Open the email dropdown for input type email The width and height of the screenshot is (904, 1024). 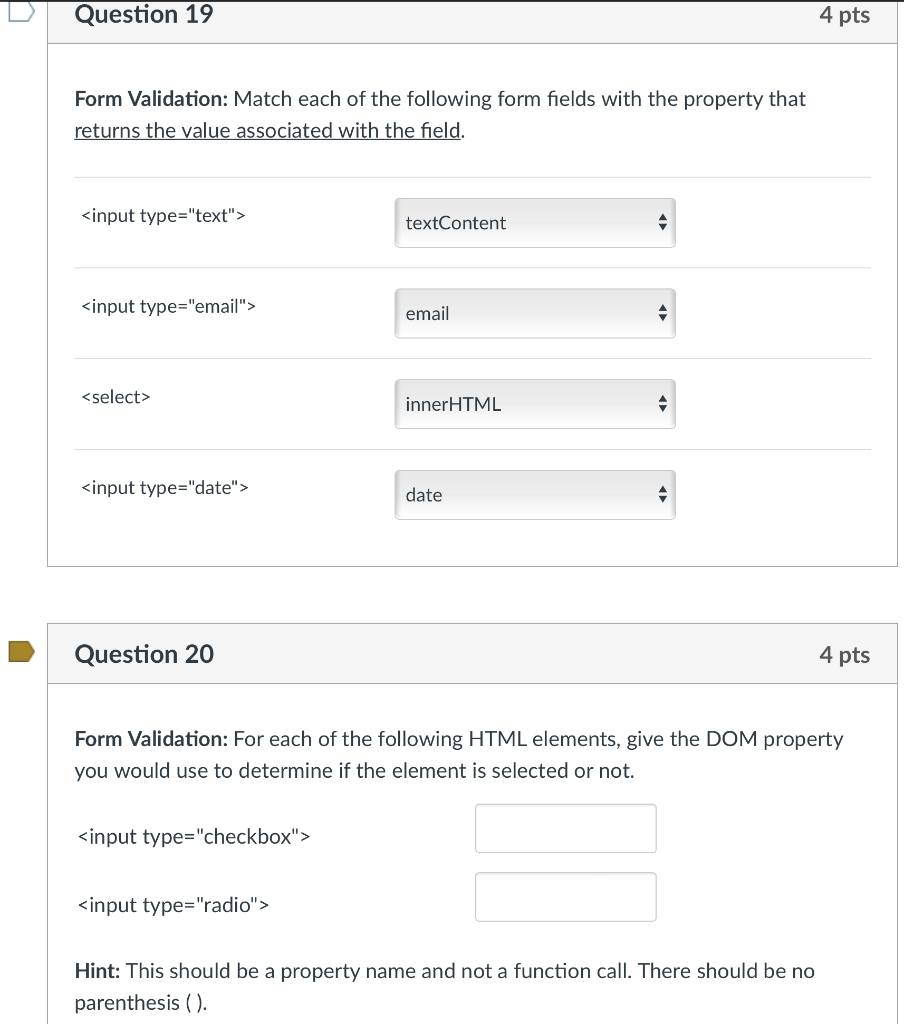[x=535, y=313]
